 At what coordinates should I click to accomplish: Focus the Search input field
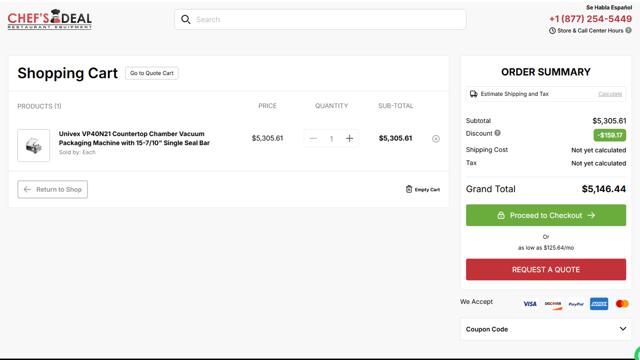(320, 20)
